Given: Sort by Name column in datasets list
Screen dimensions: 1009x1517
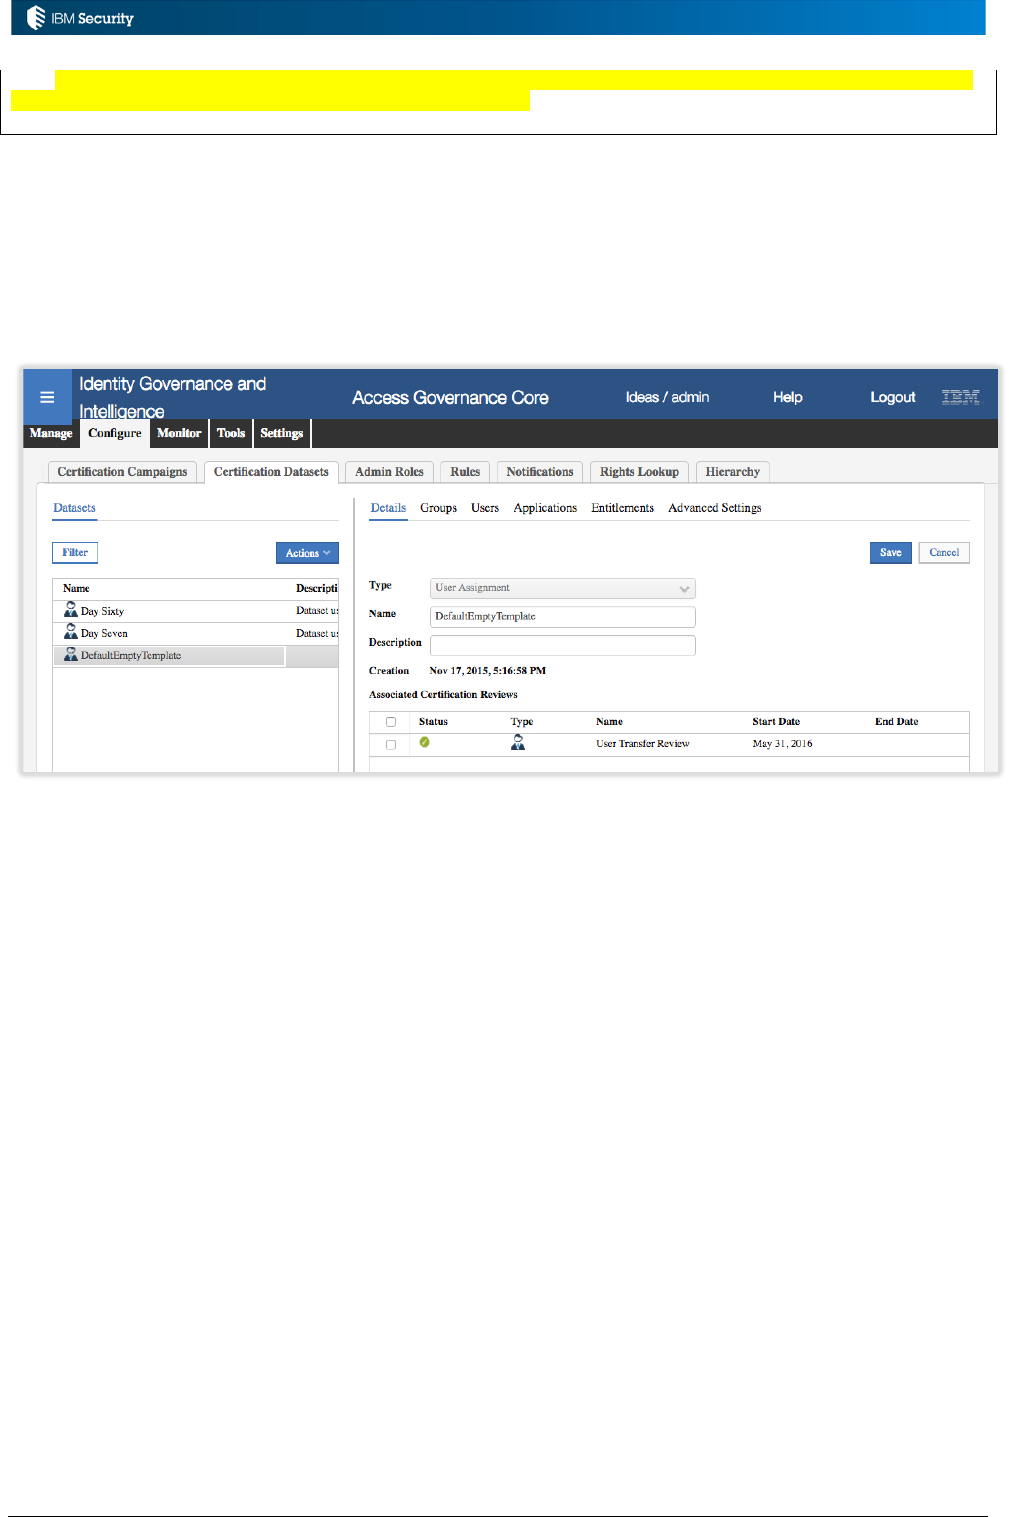Looking at the screenshot, I should click(x=76, y=588).
